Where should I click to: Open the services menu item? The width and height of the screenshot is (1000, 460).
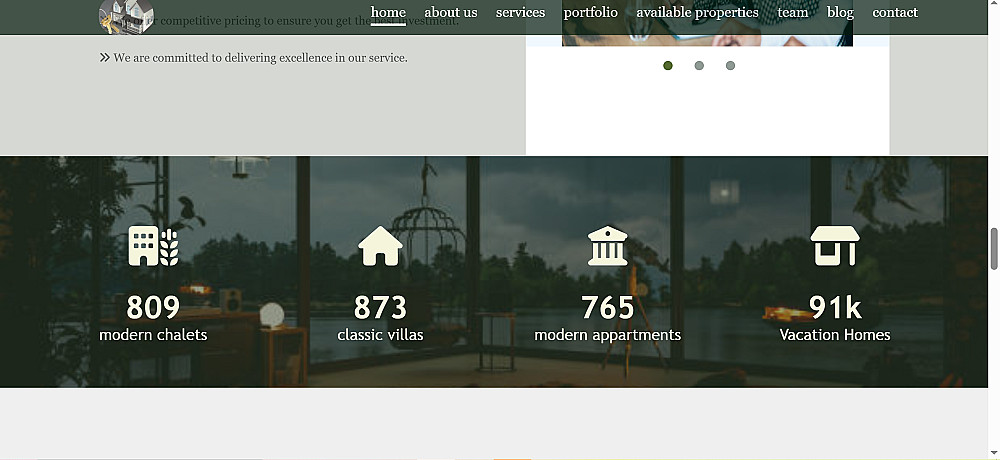pos(520,12)
